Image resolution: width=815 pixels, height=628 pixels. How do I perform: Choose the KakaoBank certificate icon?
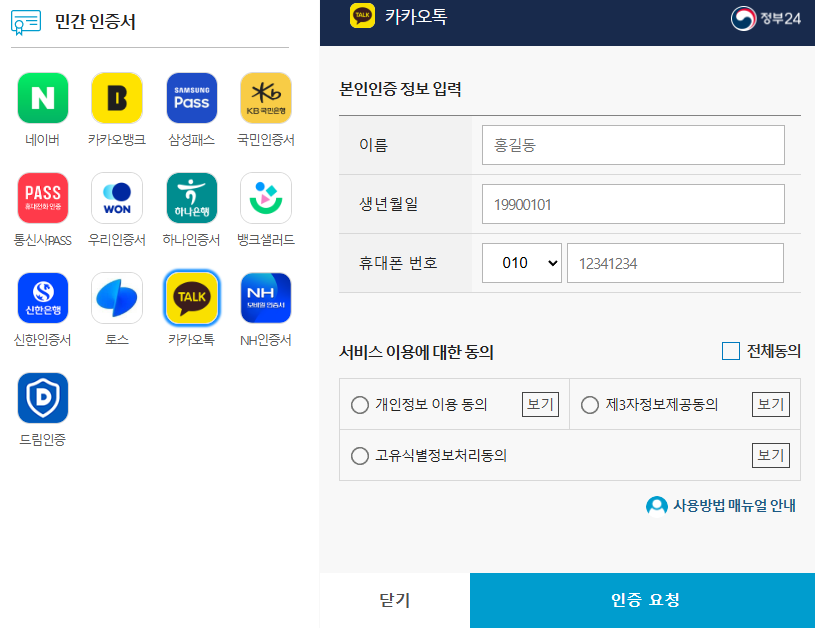point(117,98)
